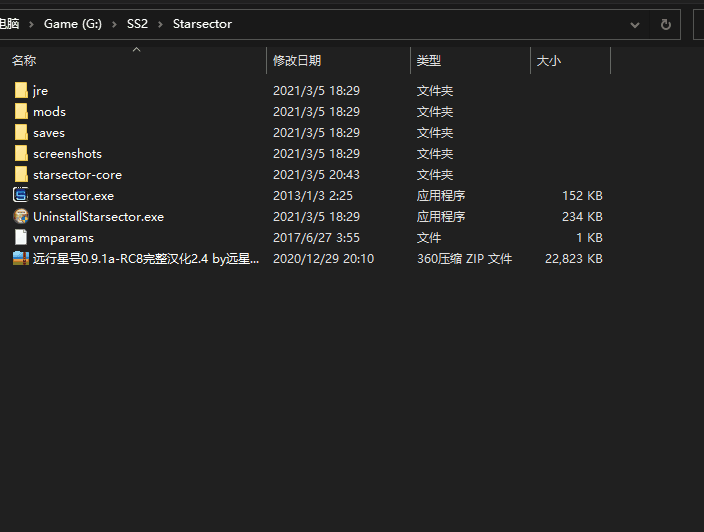The image size is (704, 532).
Task: Go to Game (G:) drive breadcrumb
Action: [x=72, y=24]
